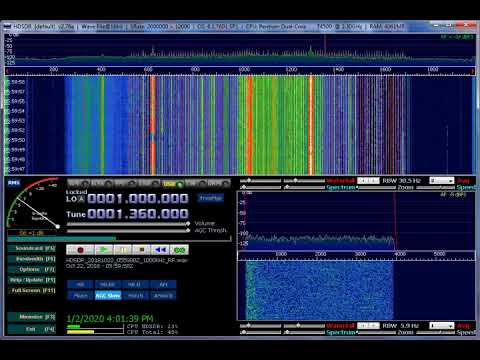Image resolution: width=480 pixels, height=360 pixels.
Task: Toggle the NR noise reduction button
Action: (80, 284)
